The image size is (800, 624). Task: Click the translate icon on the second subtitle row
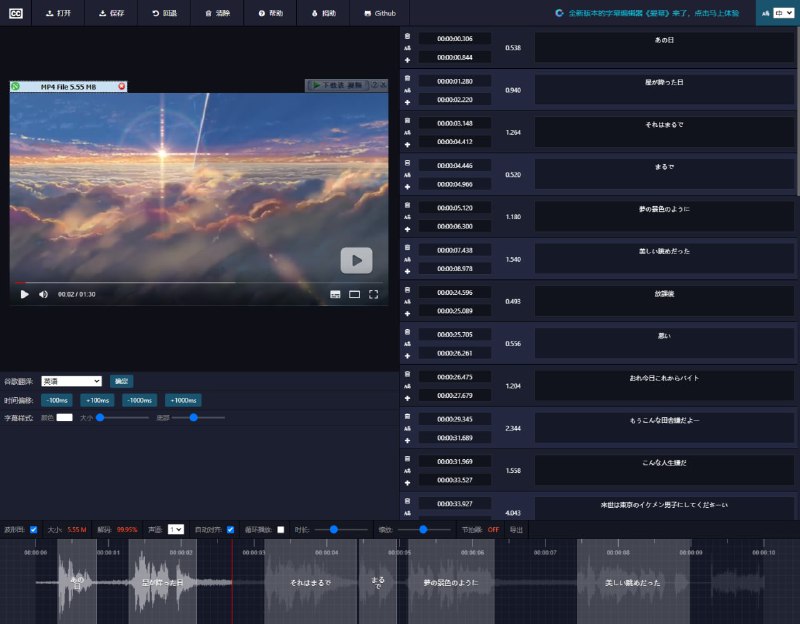[x=407, y=90]
